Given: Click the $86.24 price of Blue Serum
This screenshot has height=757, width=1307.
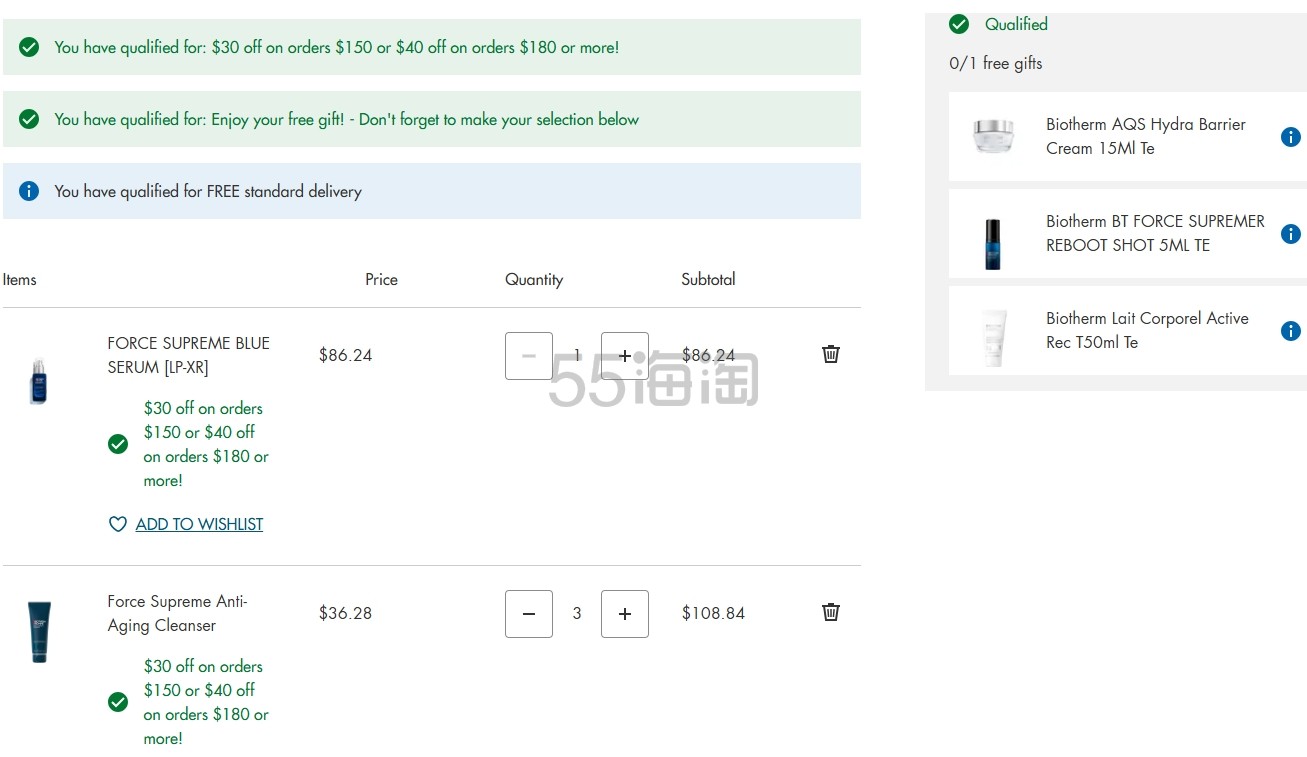Looking at the screenshot, I should [345, 355].
